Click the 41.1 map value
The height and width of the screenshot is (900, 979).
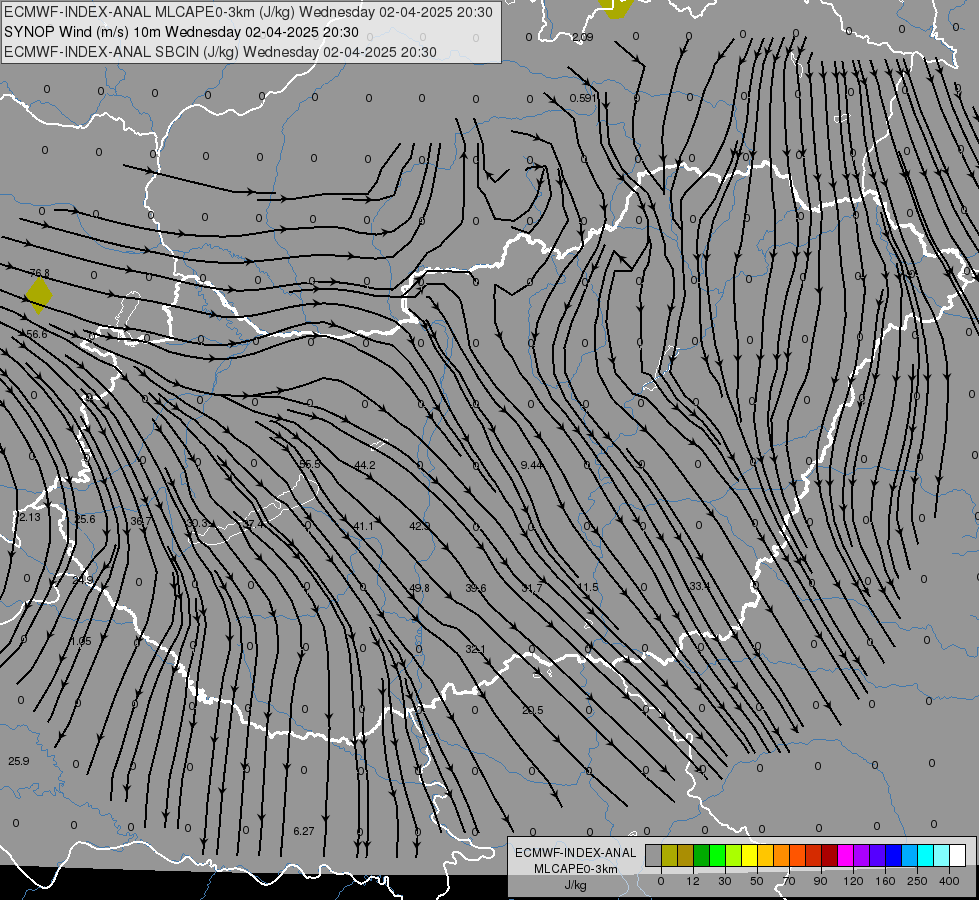[x=363, y=527]
